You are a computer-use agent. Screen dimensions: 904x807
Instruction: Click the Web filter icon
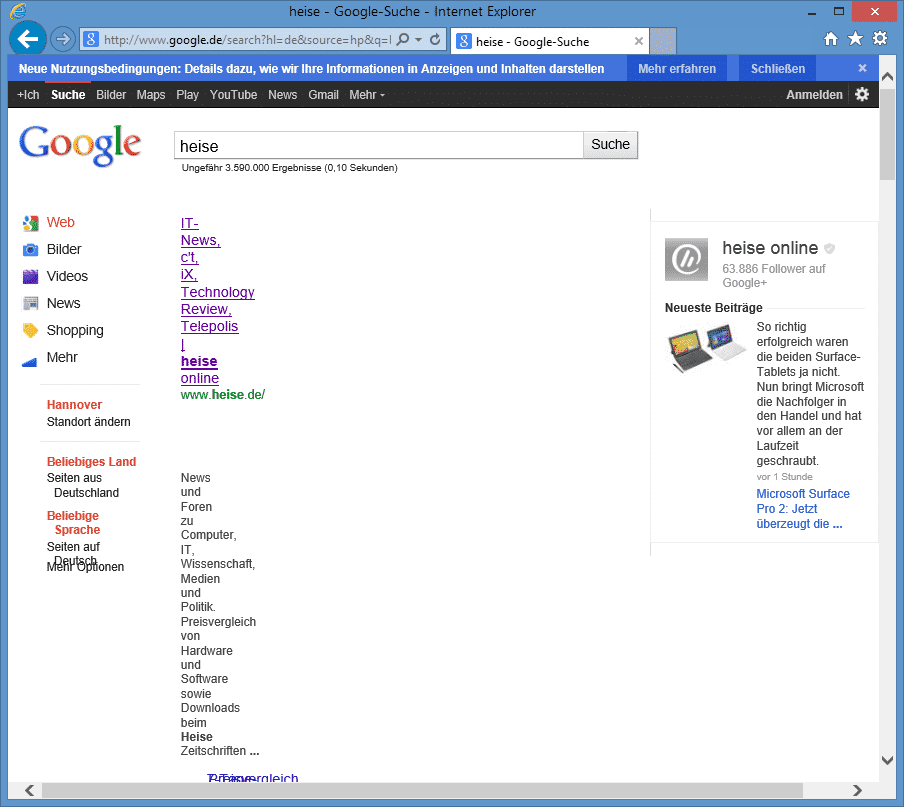coord(31,223)
